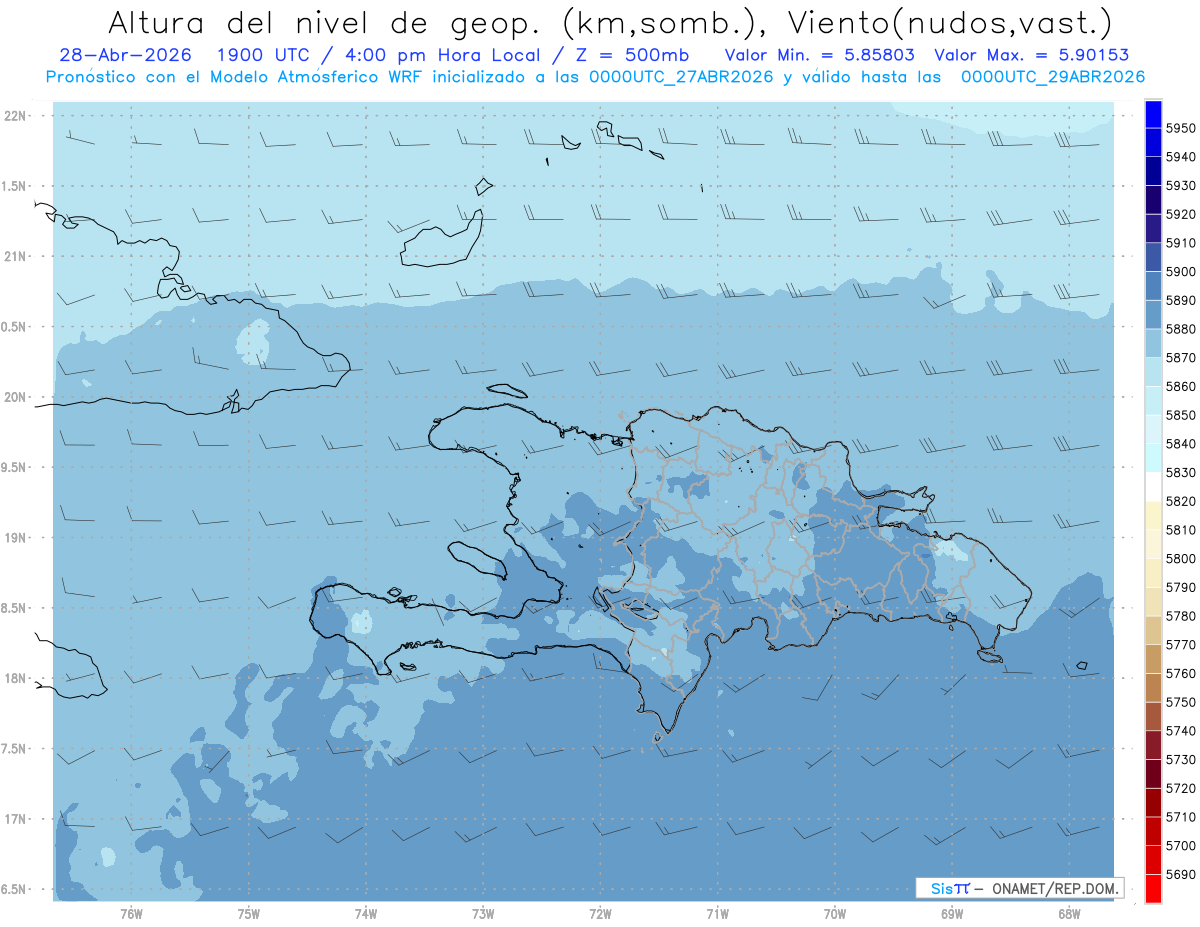Click the 5760 tan legend swatch
The width and height of the screenshot is (1200, 927).
coord(1153,659)
